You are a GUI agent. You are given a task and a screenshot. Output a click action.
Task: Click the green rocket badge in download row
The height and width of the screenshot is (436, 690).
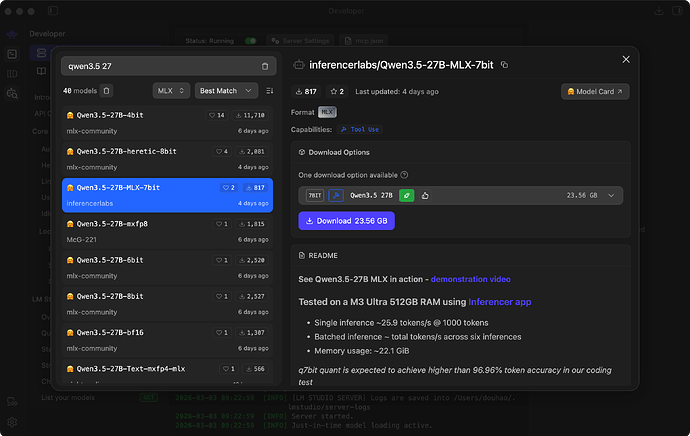coord(407,195)
